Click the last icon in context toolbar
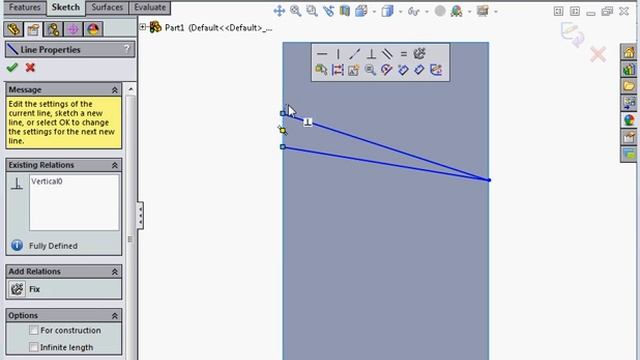This screenshot has height=360, width=640. point(436,70)
